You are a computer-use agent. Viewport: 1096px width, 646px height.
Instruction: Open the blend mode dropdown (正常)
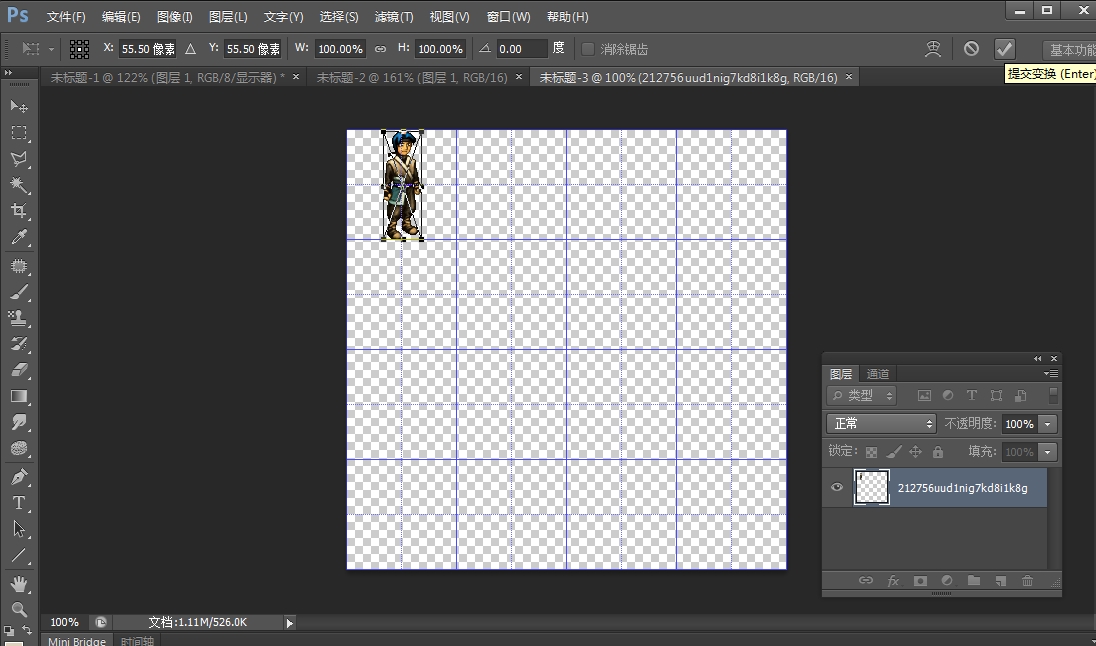(x=881, y=424)
